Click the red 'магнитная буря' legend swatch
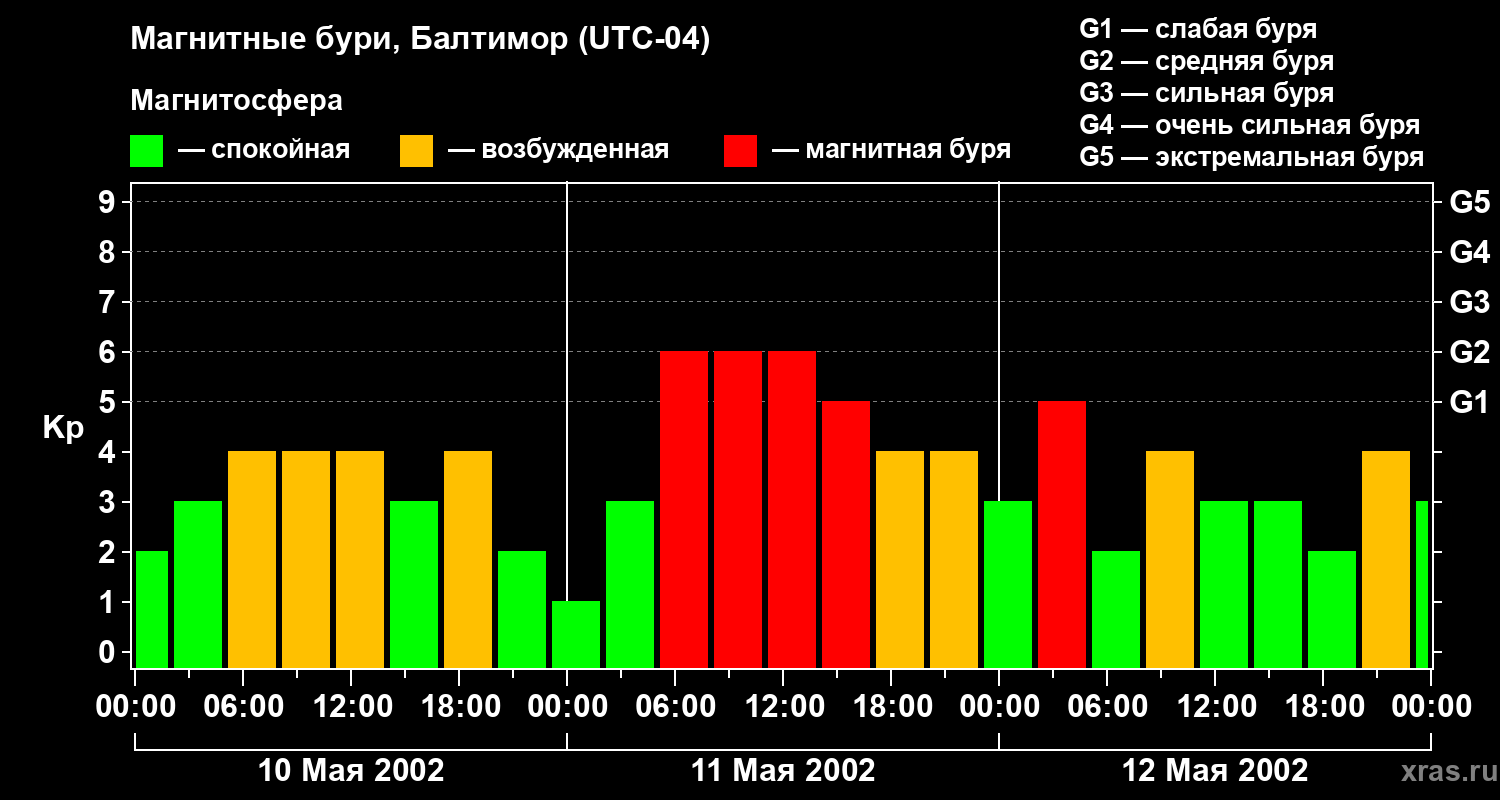The image size is (1500, 800). pos(740,151)
